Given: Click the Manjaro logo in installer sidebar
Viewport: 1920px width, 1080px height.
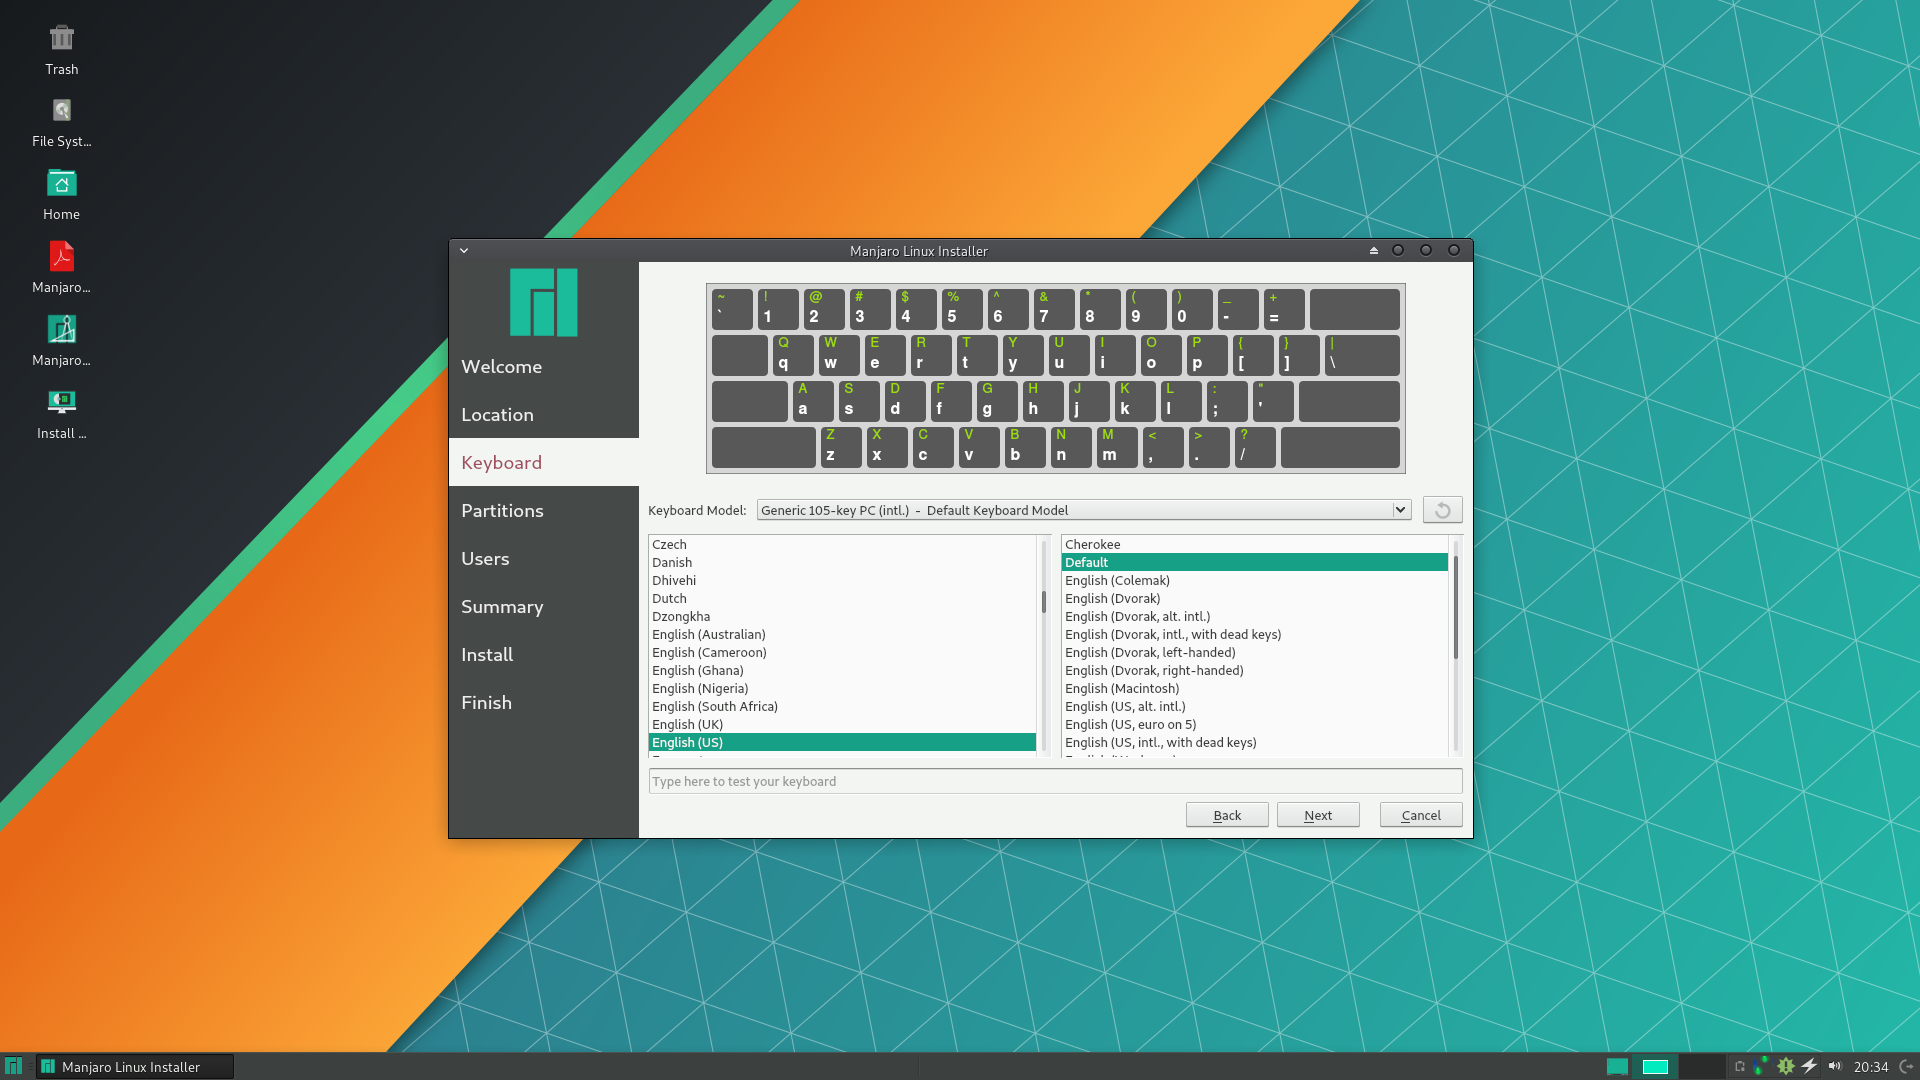Looking at the screenshot, I should (x=543, y=302).
